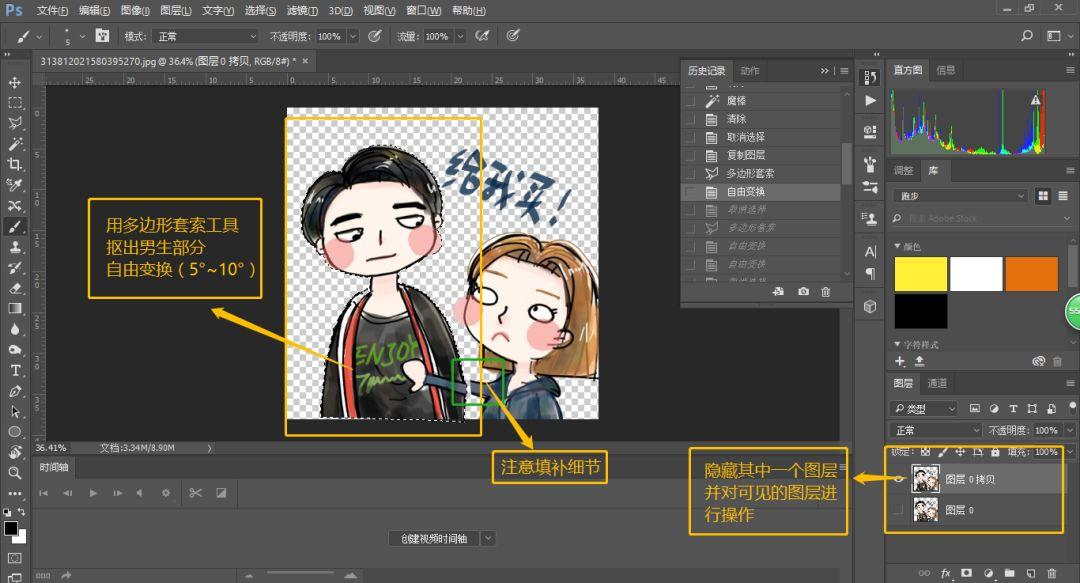Play the timeline
This screenshot has width=1080, height=583.
93,493
